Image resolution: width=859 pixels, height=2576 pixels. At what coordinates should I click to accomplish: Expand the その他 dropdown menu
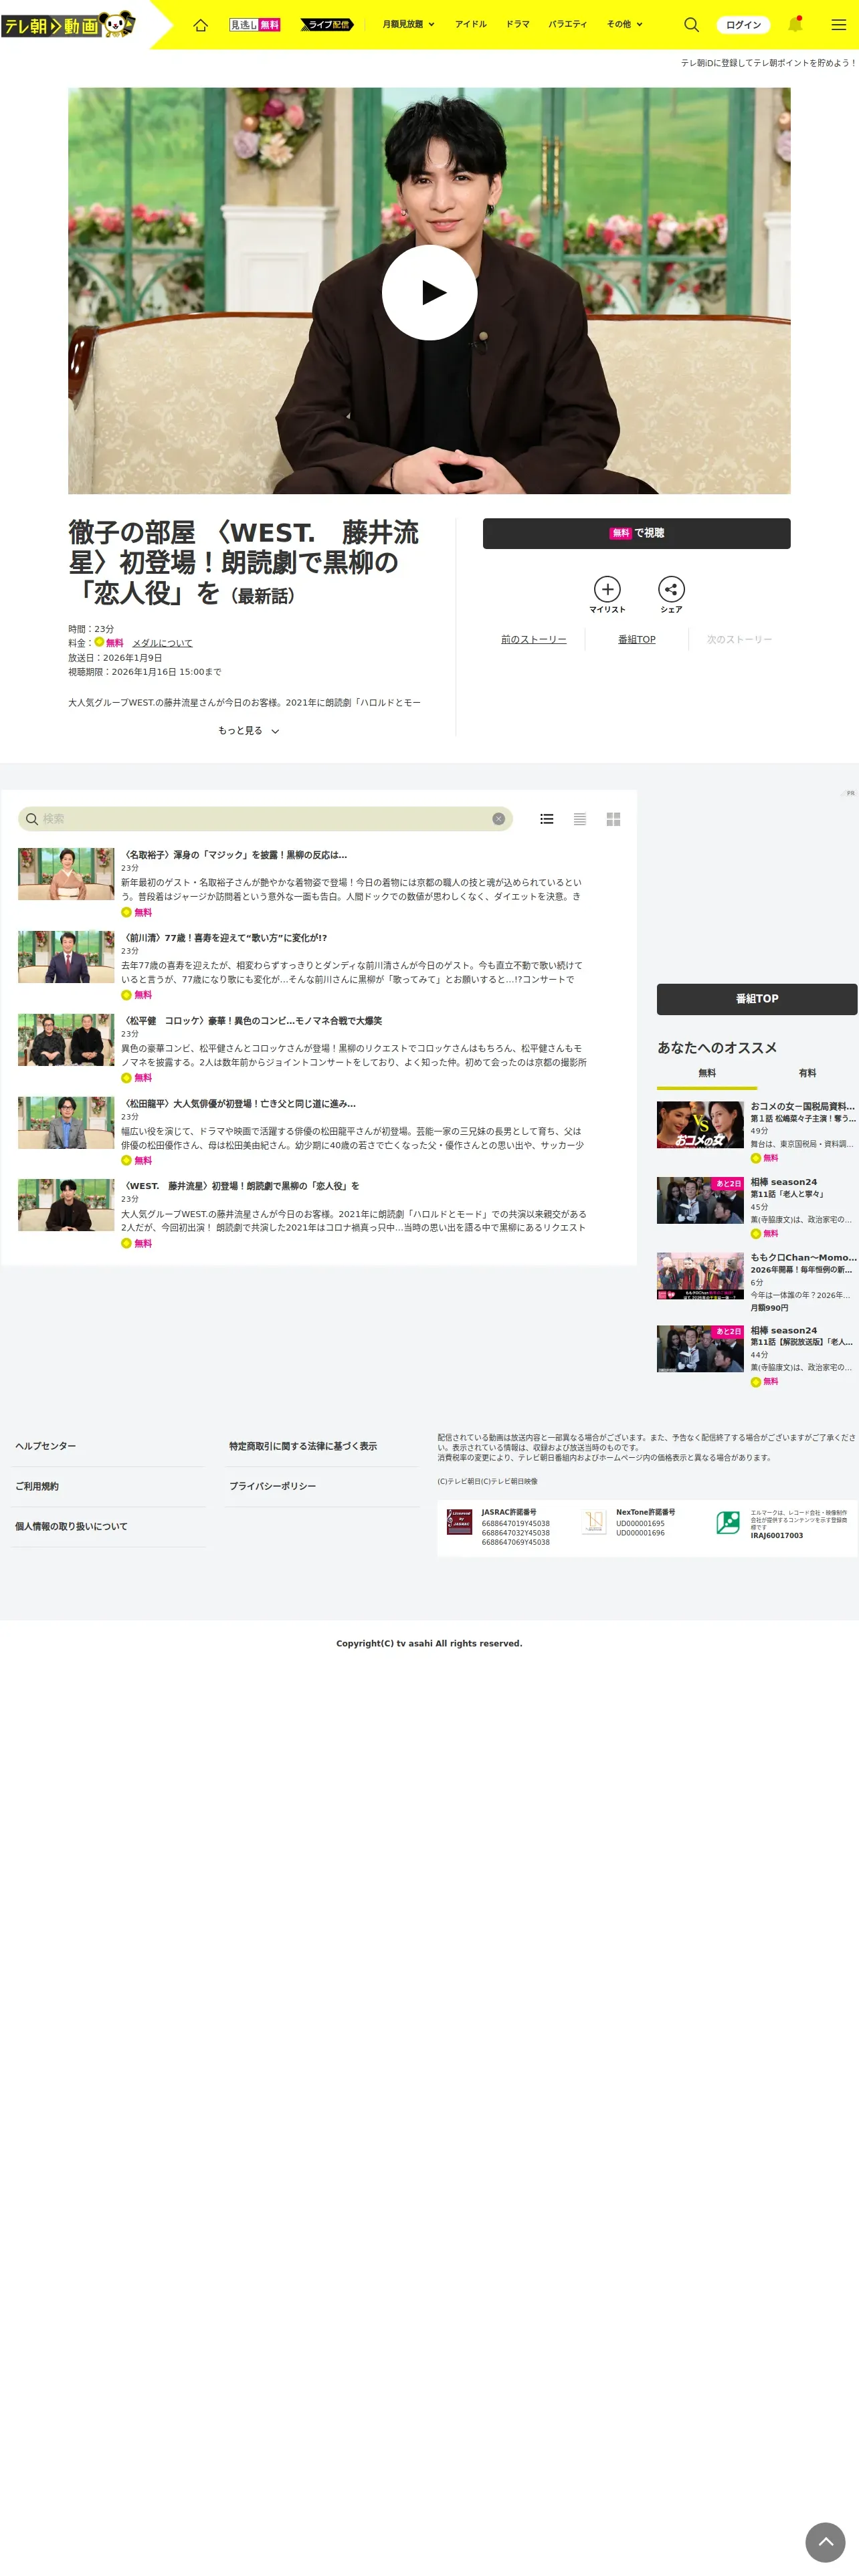pyautogui.click(x=624, y=24)
